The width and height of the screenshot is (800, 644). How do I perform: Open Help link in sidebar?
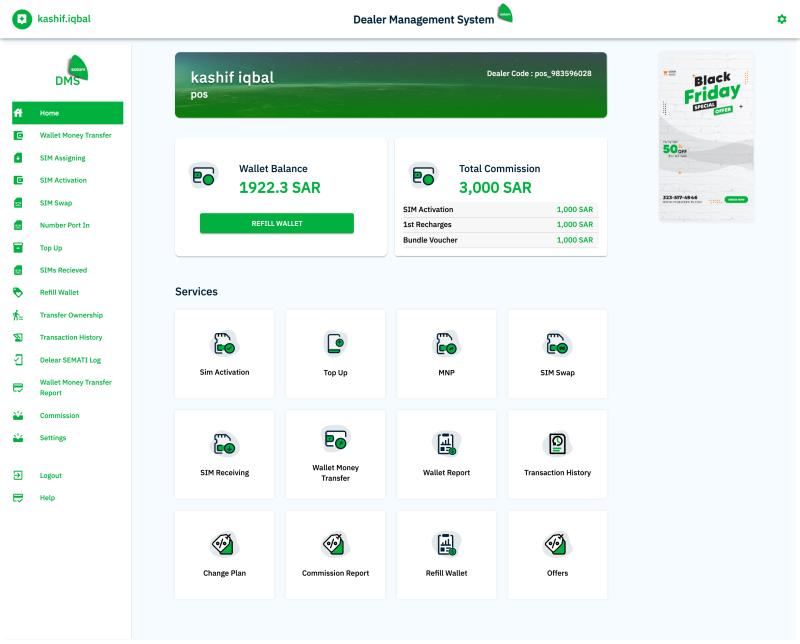tap(47, 498)
